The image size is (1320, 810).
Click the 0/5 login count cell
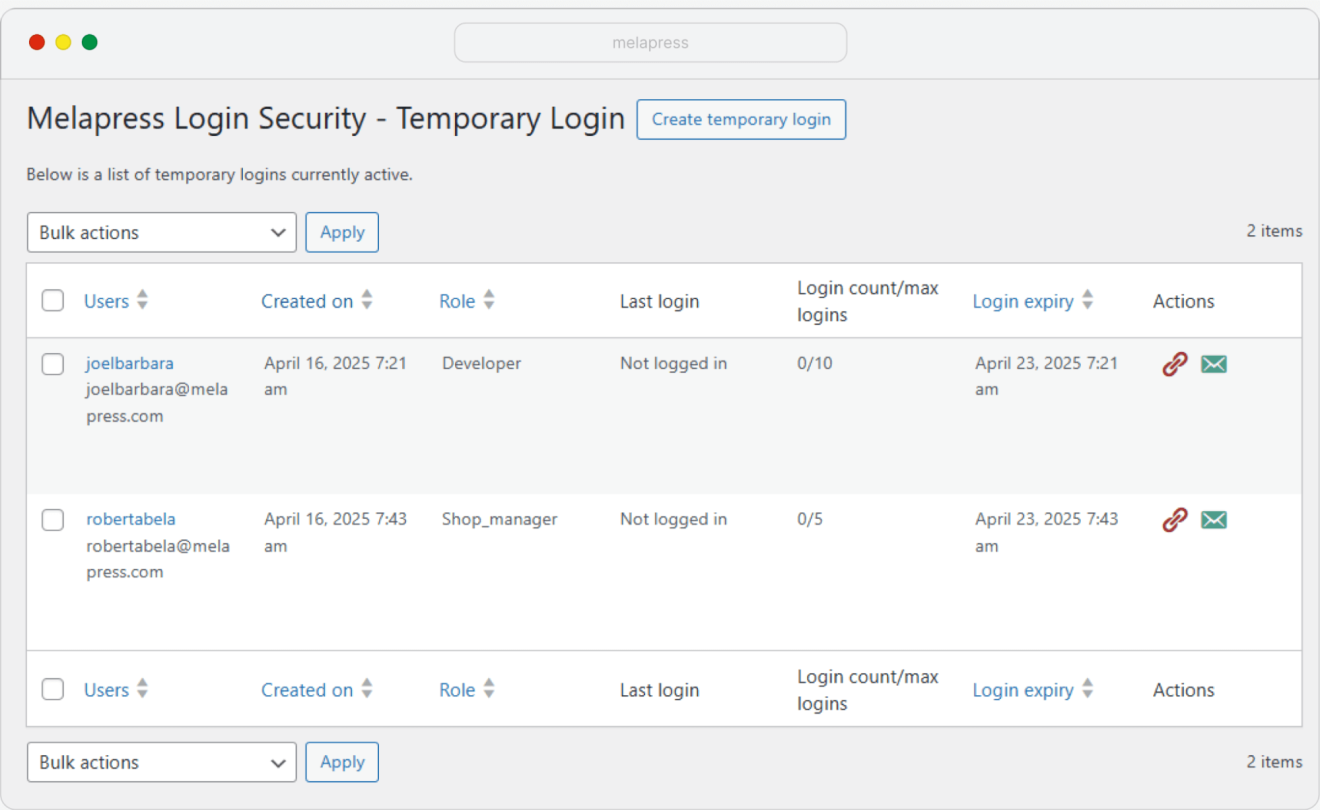click(810, 519)
